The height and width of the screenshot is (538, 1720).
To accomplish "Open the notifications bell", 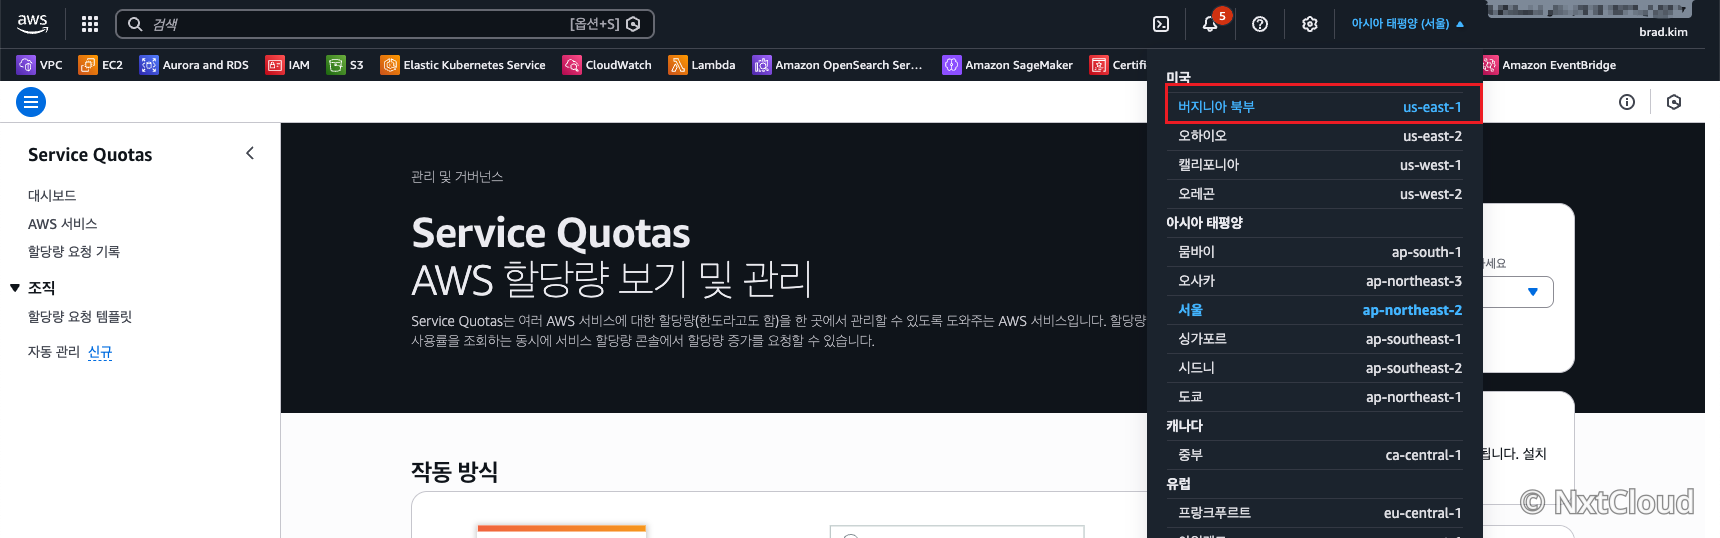I will point(1210,24).
